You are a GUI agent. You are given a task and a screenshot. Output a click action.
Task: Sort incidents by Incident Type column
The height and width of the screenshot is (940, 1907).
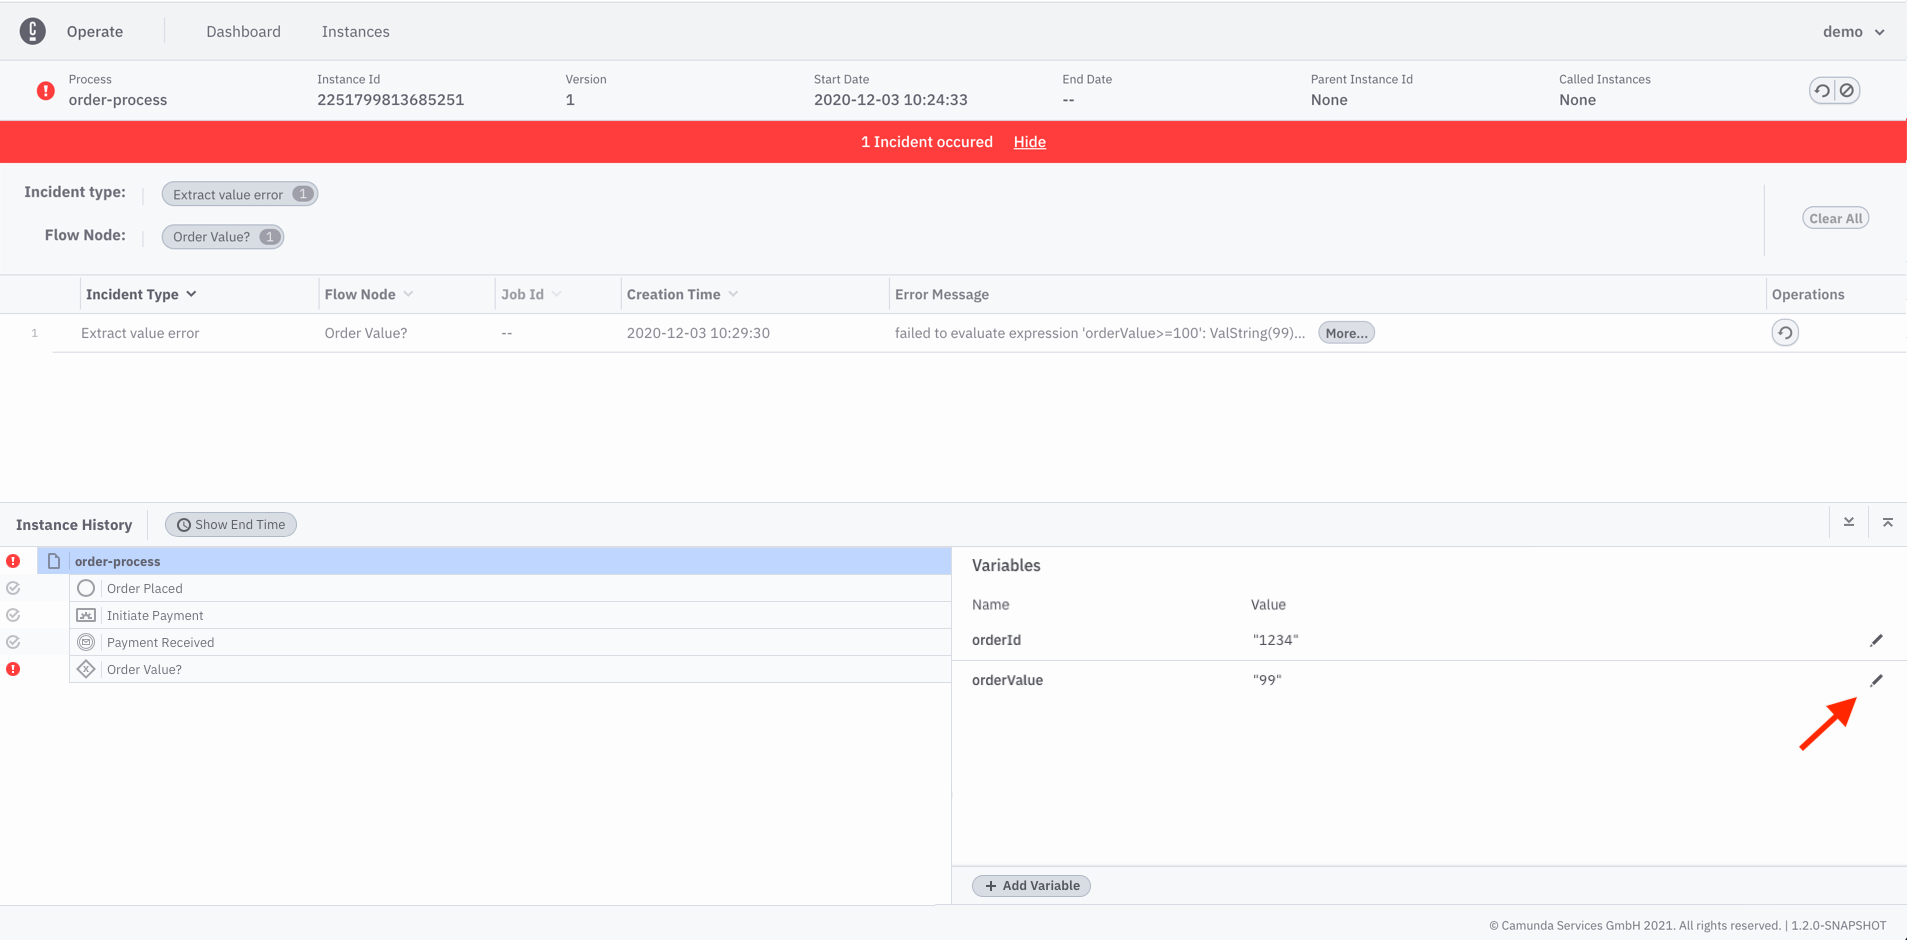(x=141, y=294)
